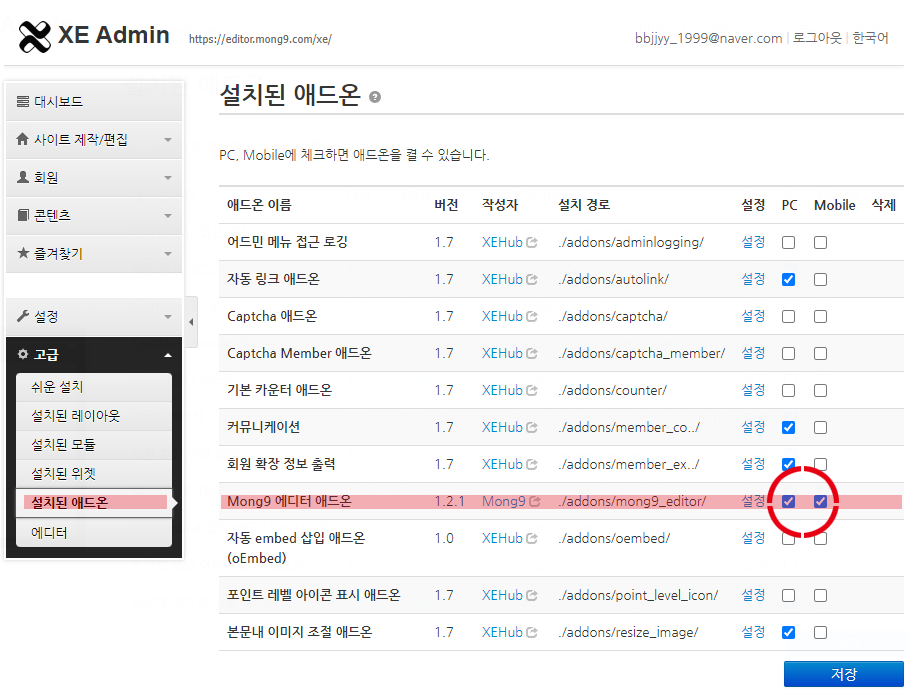Click external link icon next to Mong9 author
This screenshot has height=693, width=910.
pos(534,501)
